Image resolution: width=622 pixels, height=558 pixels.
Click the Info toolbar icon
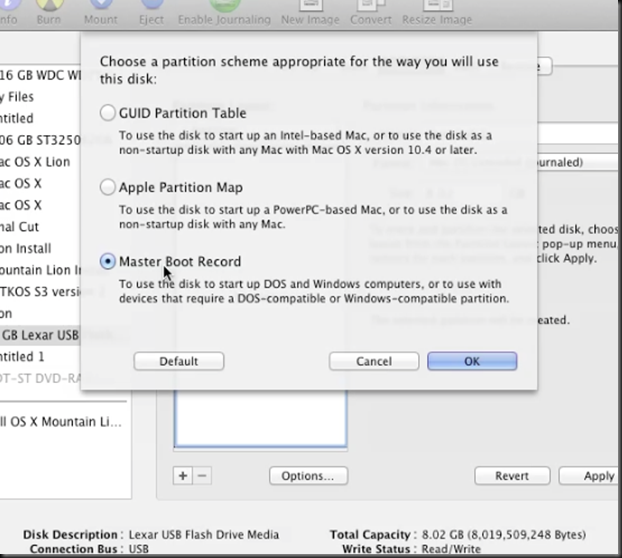8,12
